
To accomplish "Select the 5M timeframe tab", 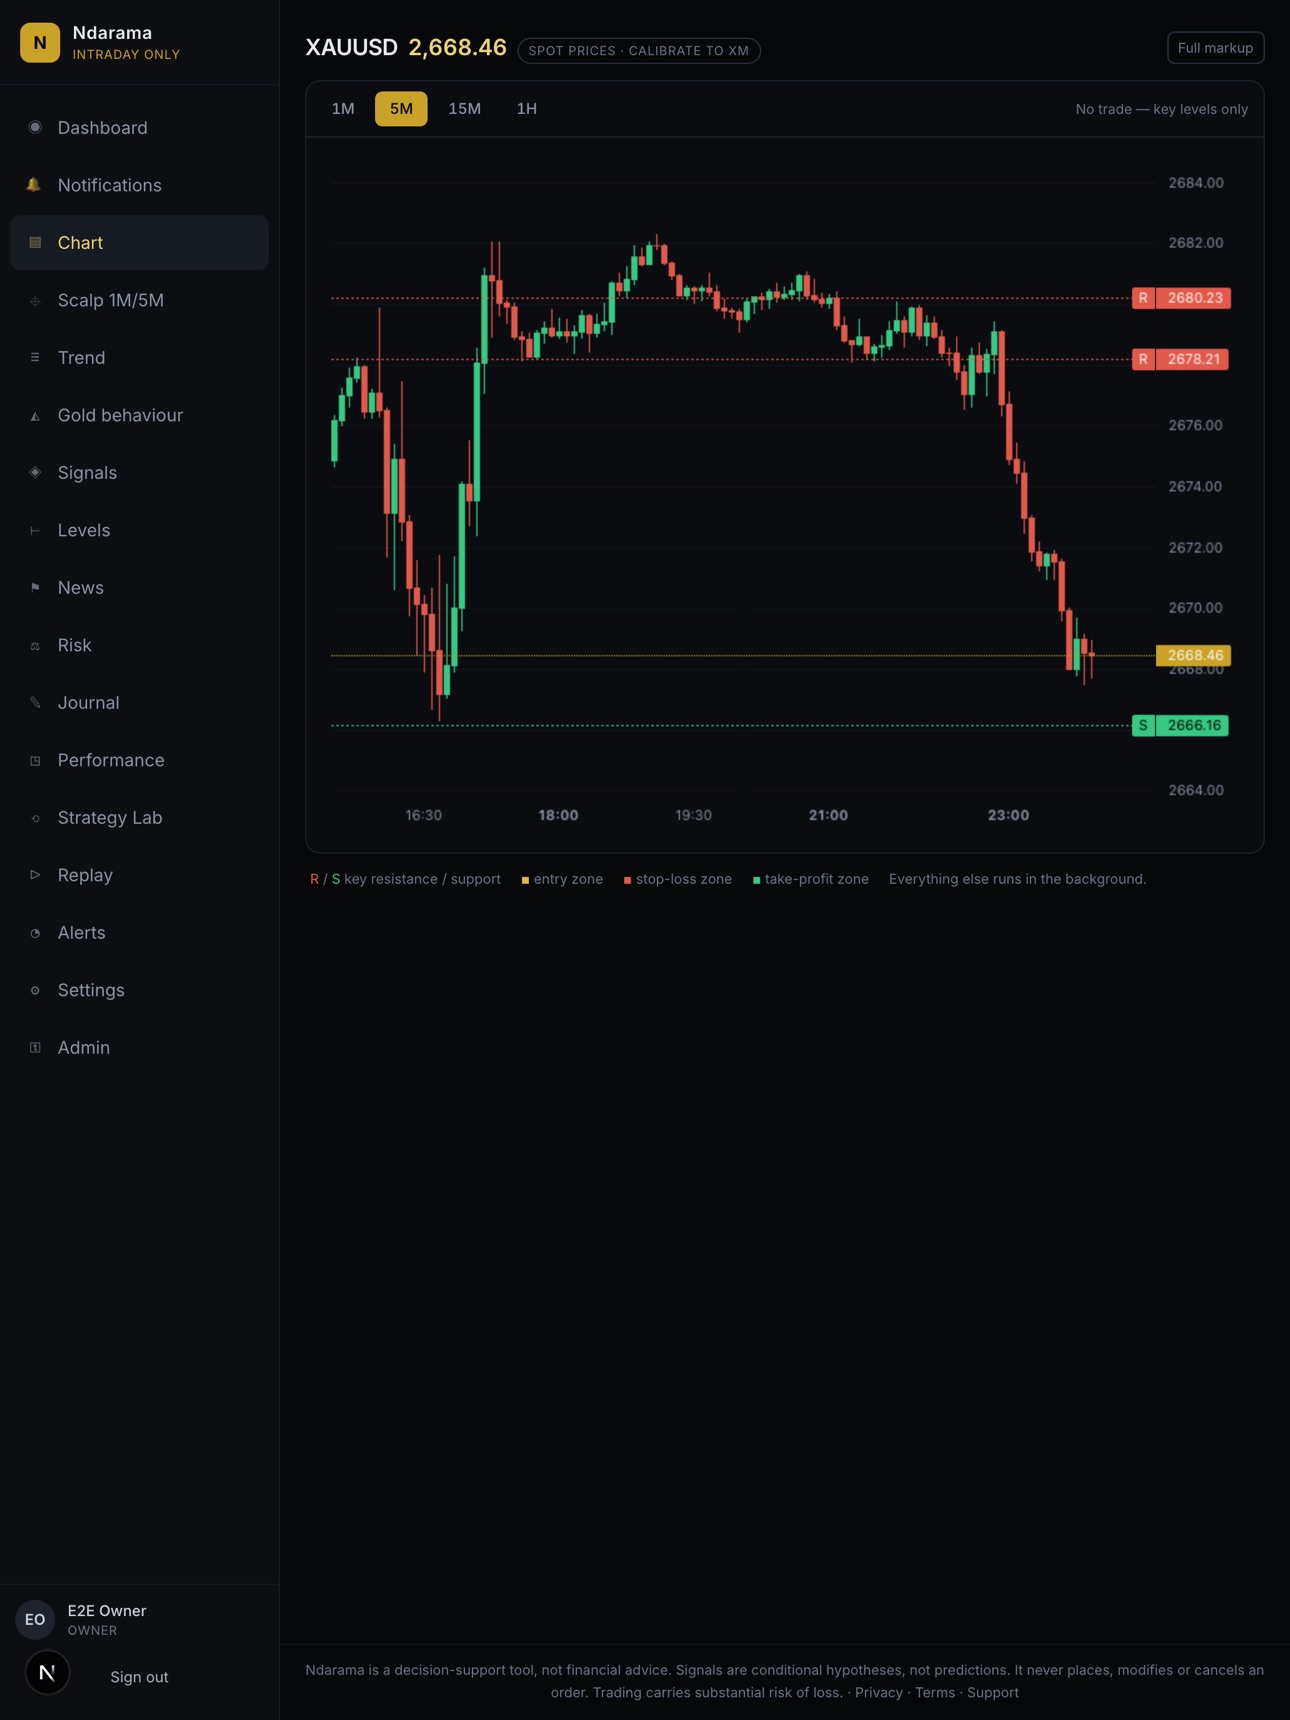I will tap(401, 108).
